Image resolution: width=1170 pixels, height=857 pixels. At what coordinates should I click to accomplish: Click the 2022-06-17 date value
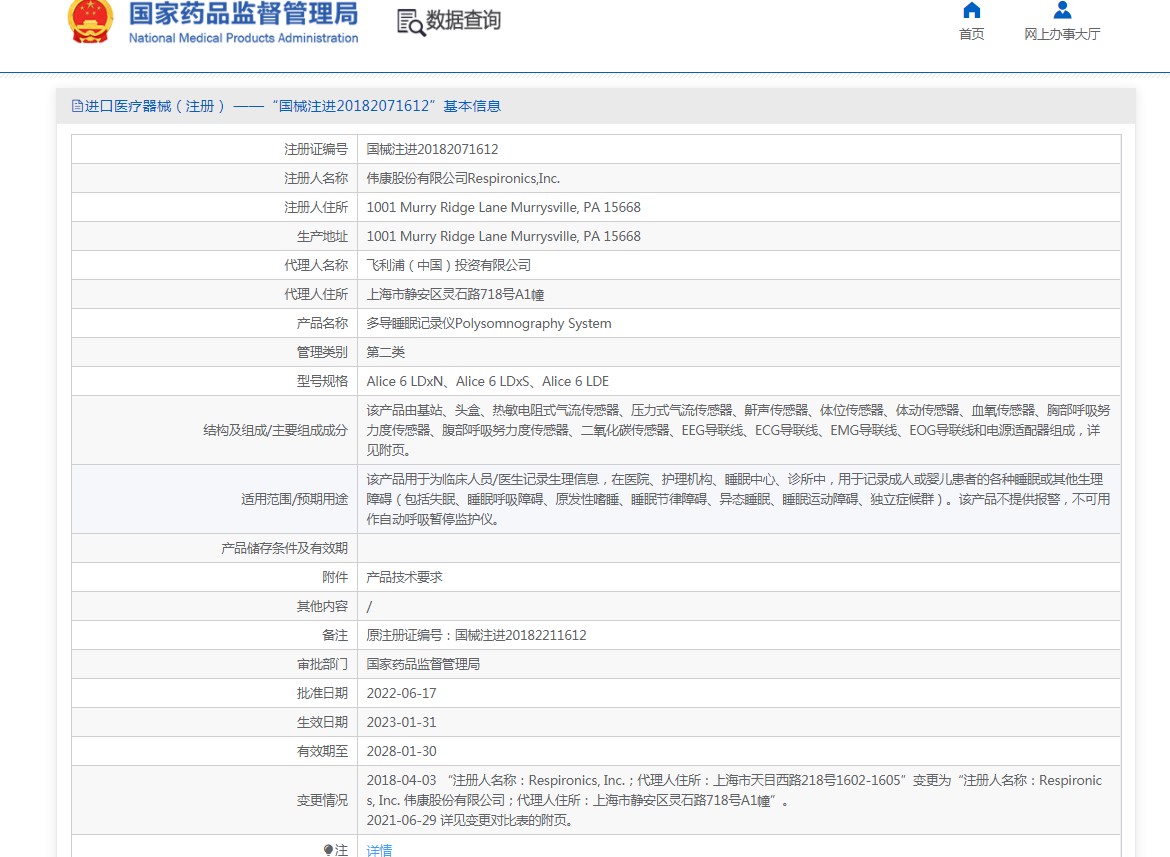401,694
